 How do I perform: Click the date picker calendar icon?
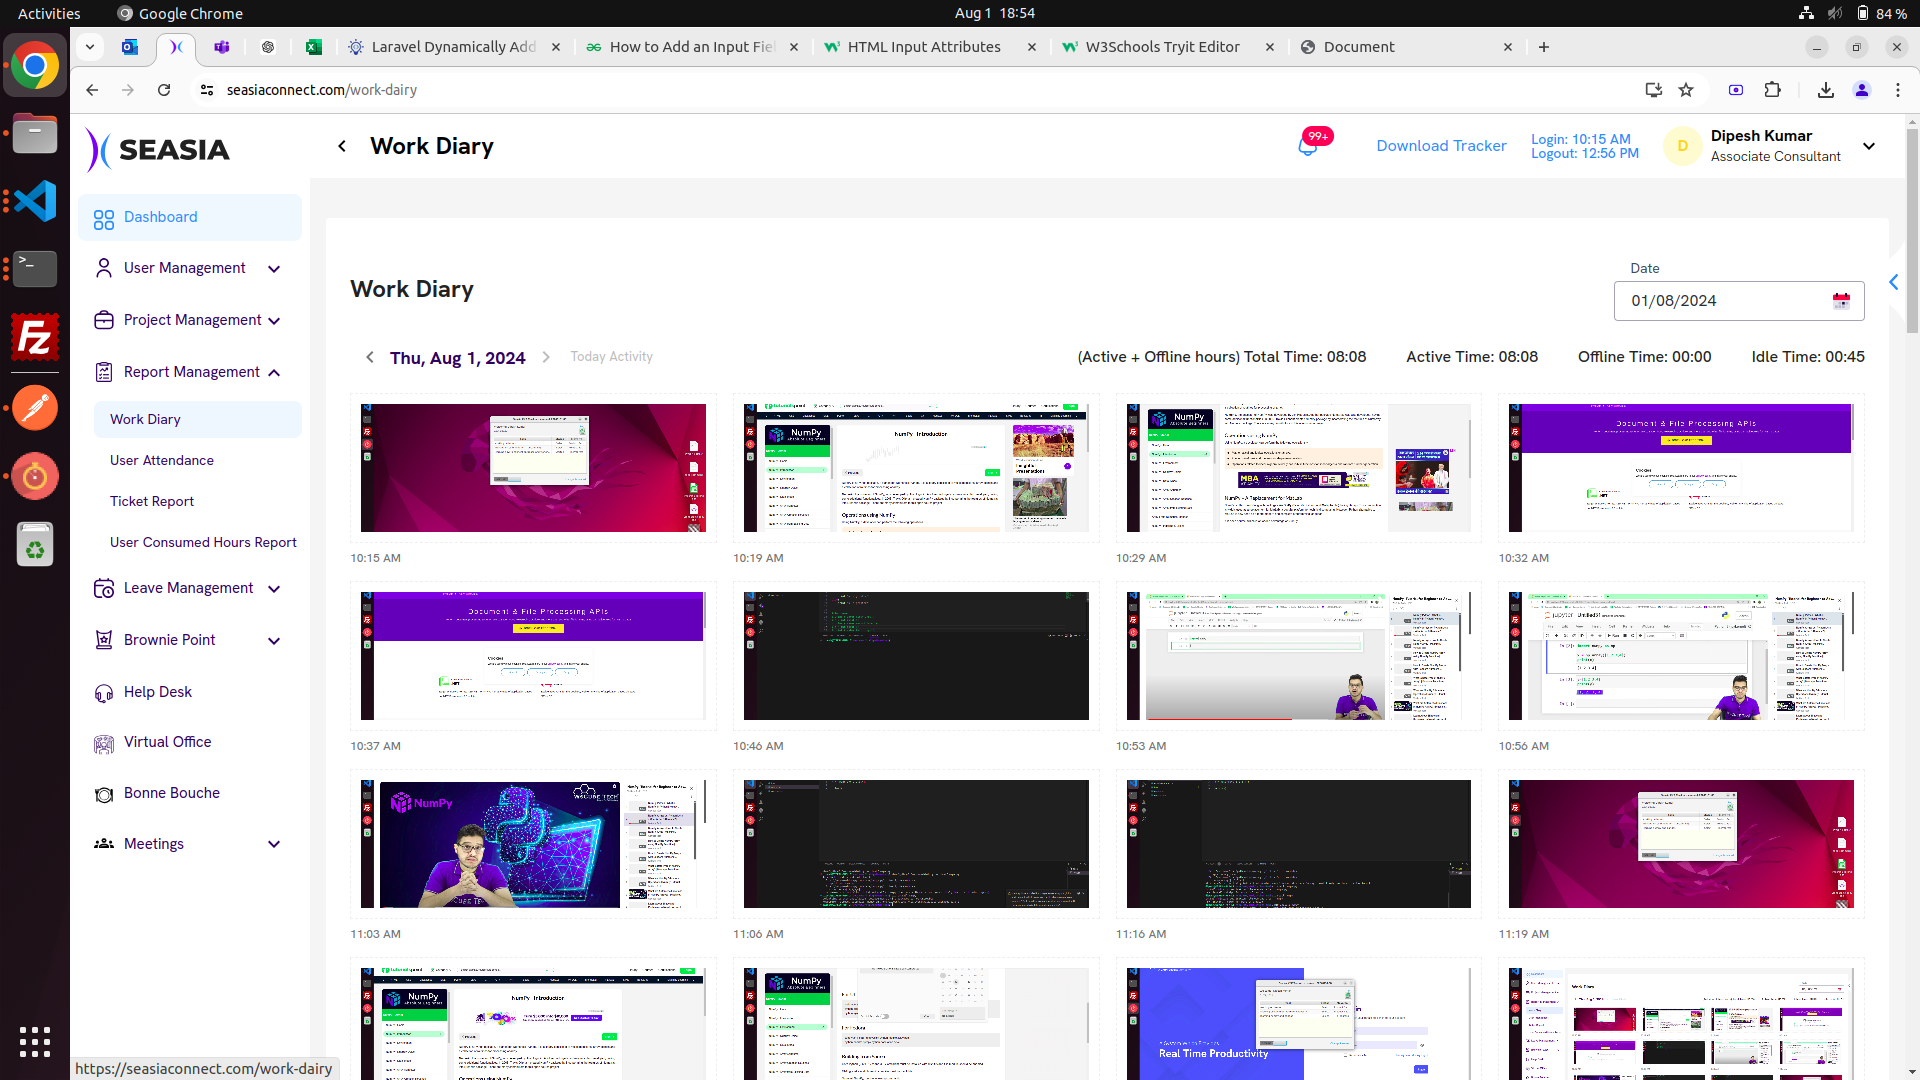[x=1841, y=301]
